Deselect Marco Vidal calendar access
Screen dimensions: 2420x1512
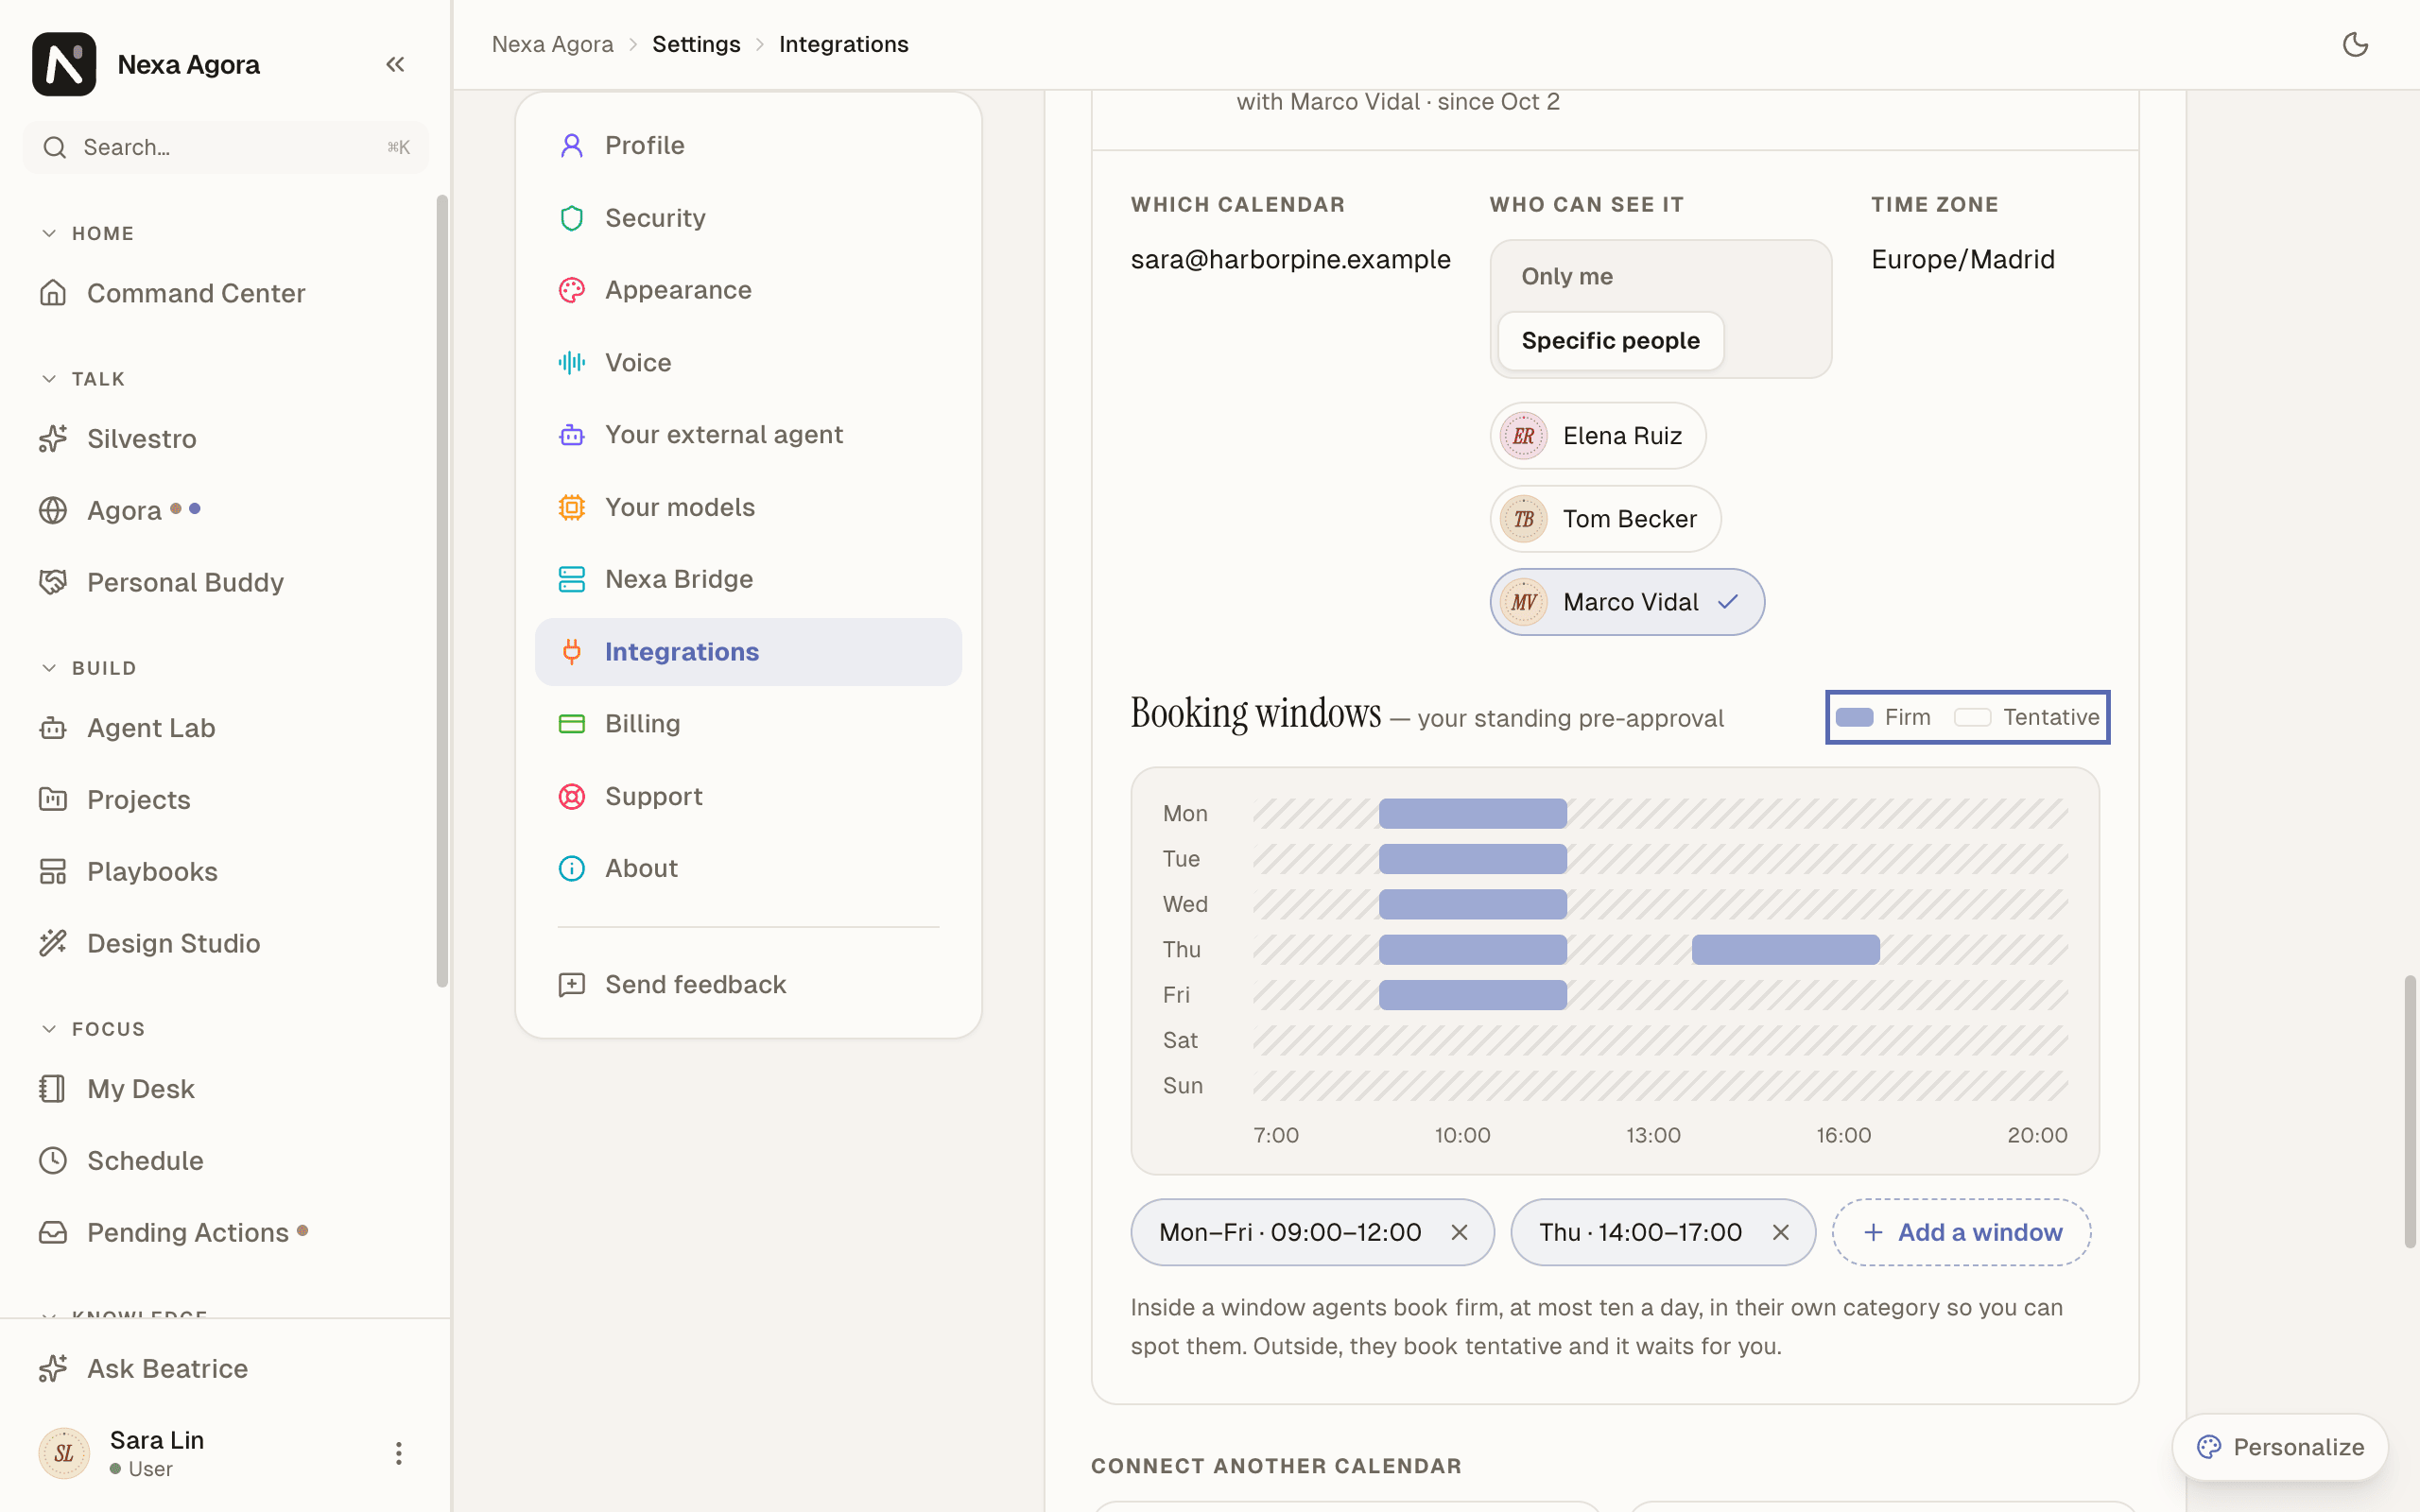[x=1627, y=602]
